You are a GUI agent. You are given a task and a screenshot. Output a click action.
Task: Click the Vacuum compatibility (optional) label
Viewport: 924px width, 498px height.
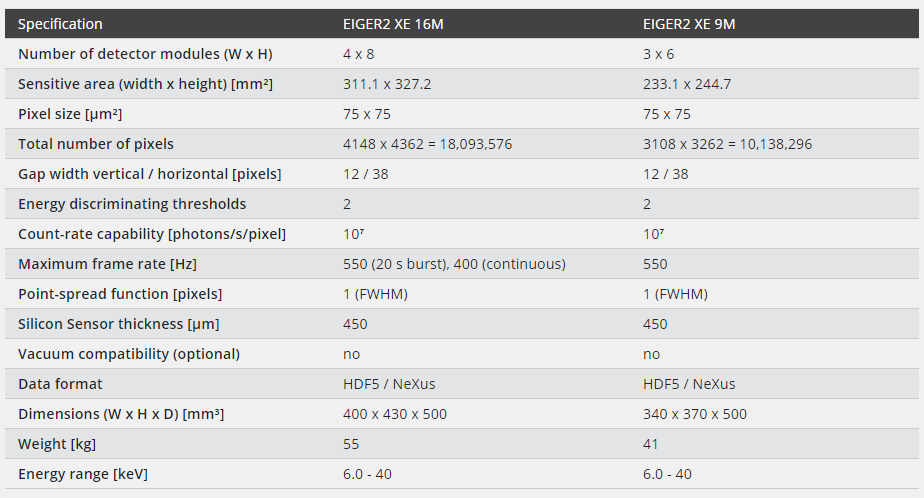point(129,354)
